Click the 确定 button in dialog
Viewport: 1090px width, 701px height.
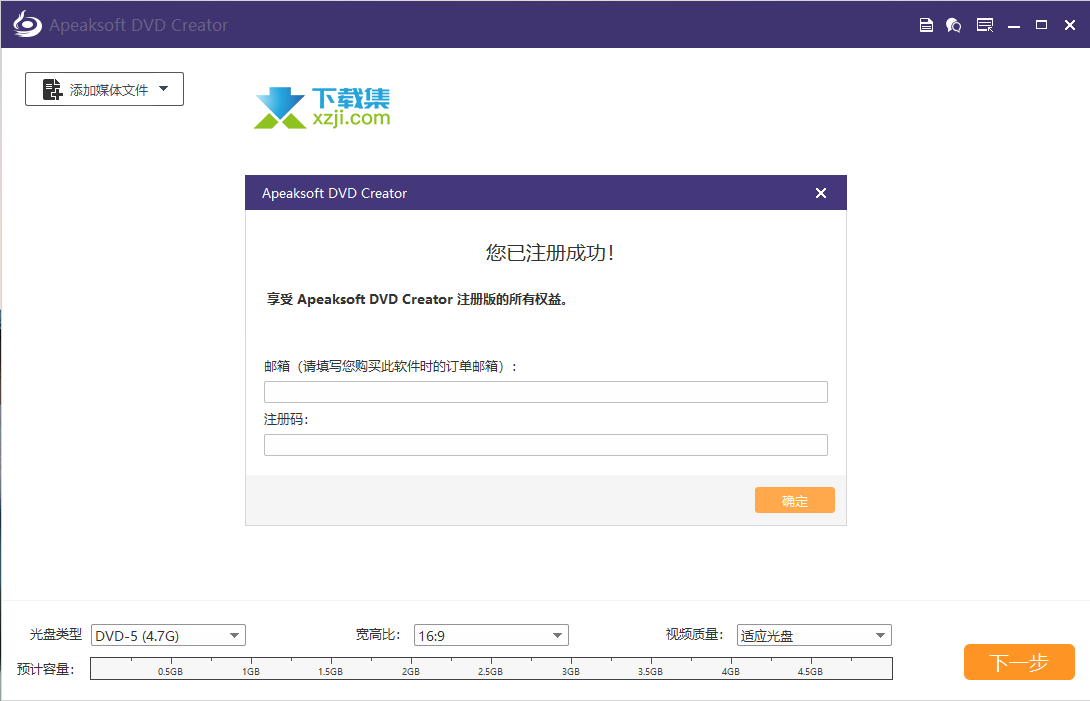click(795, 500)
